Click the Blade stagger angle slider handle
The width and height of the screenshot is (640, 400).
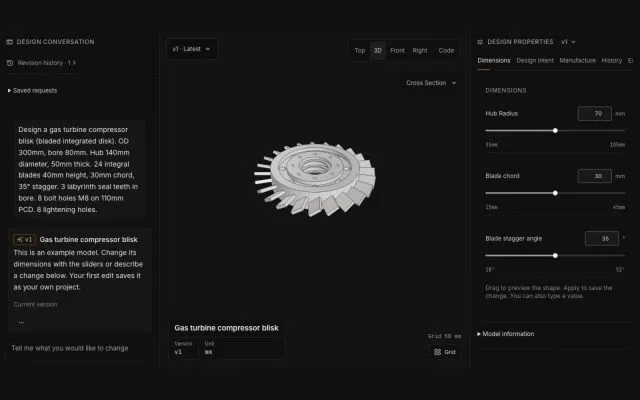point(555,256)
